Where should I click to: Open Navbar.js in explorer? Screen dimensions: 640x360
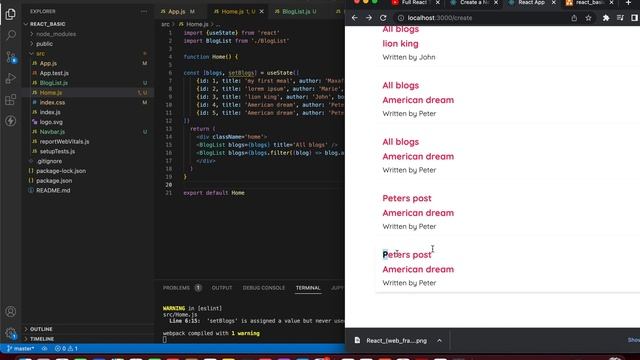[52, 132]
